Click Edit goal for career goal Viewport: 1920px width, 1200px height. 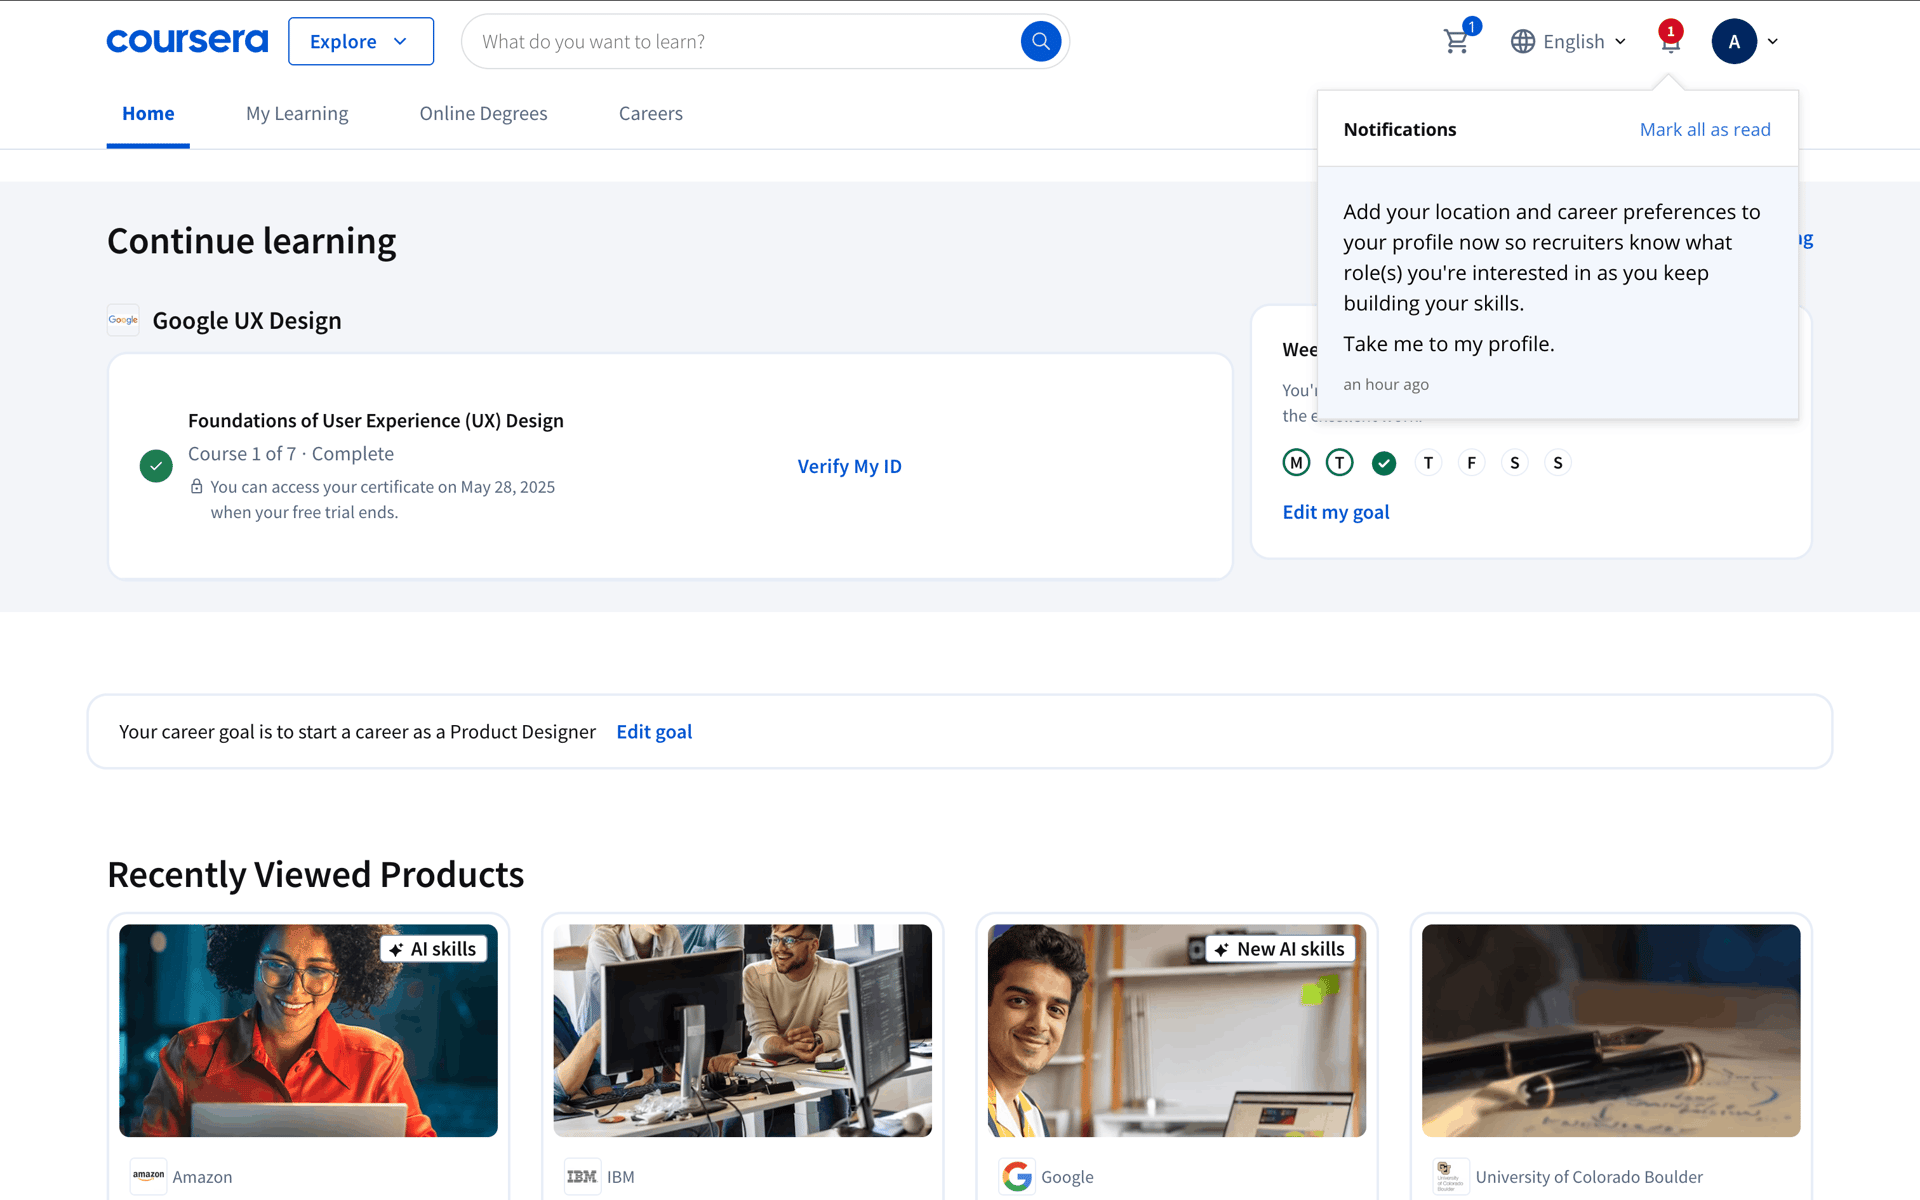point(654,732)
